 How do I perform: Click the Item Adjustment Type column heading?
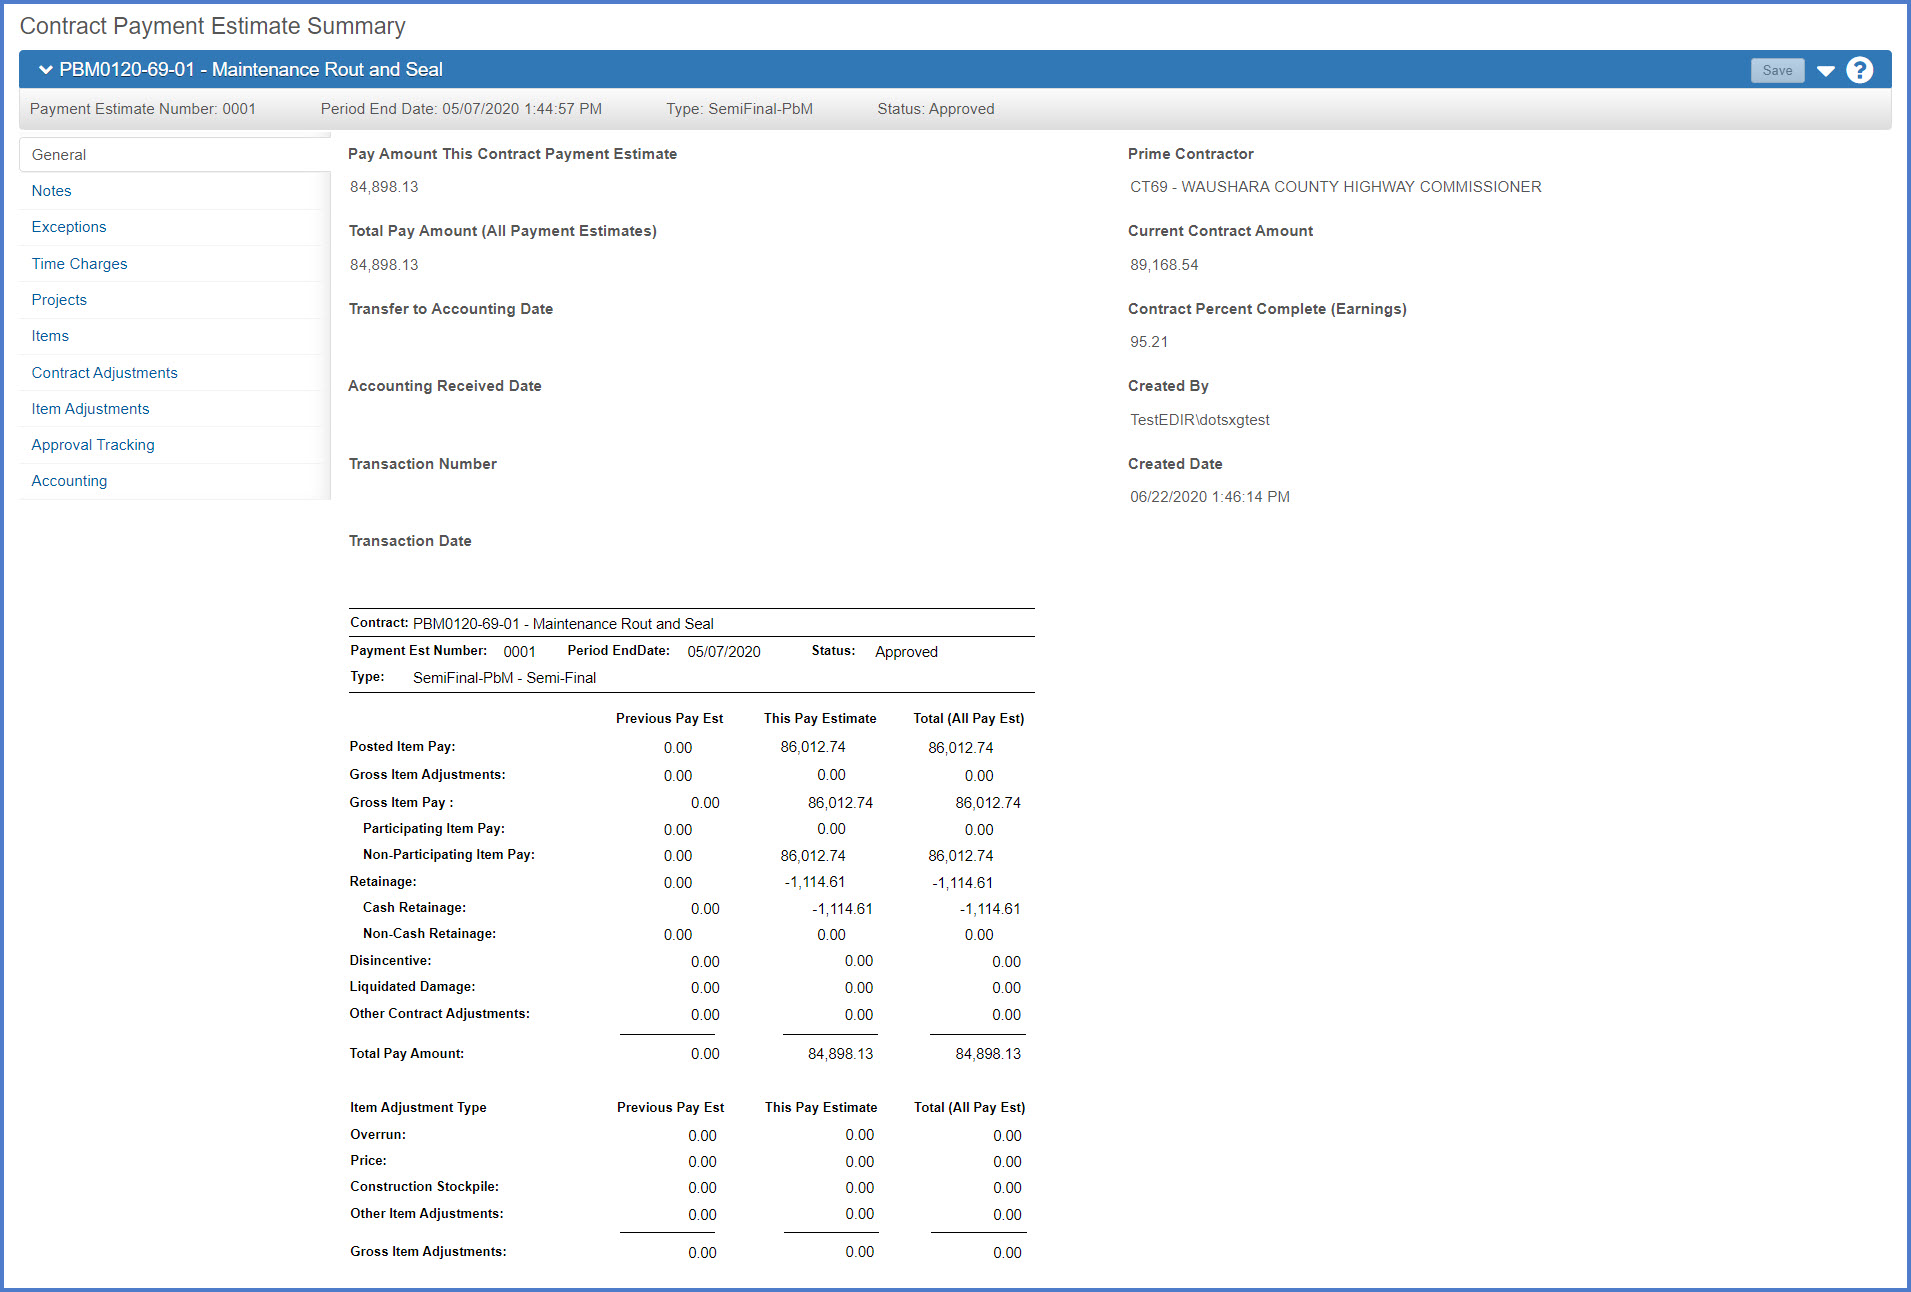pos(418,1108)
